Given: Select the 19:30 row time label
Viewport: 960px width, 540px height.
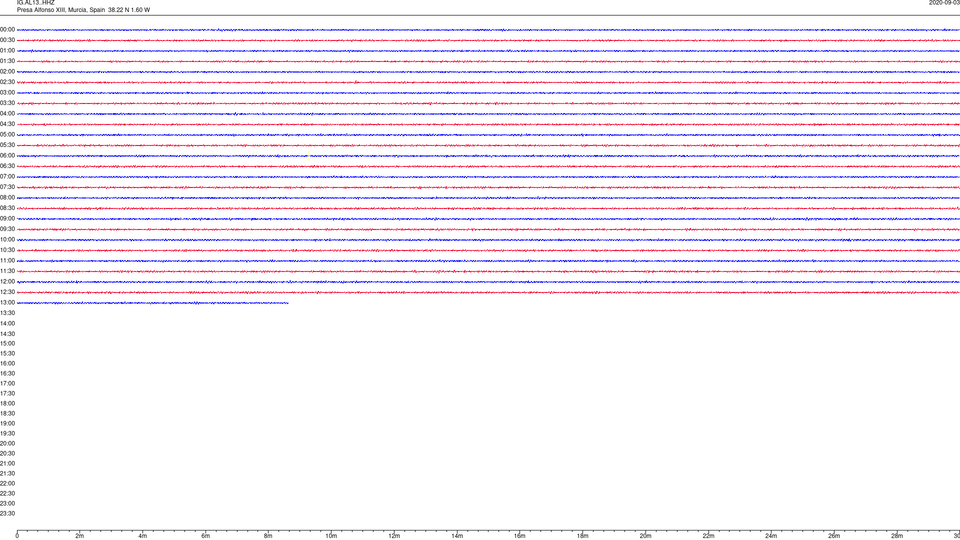Looking at the screenshot, I should click(7, 433).
